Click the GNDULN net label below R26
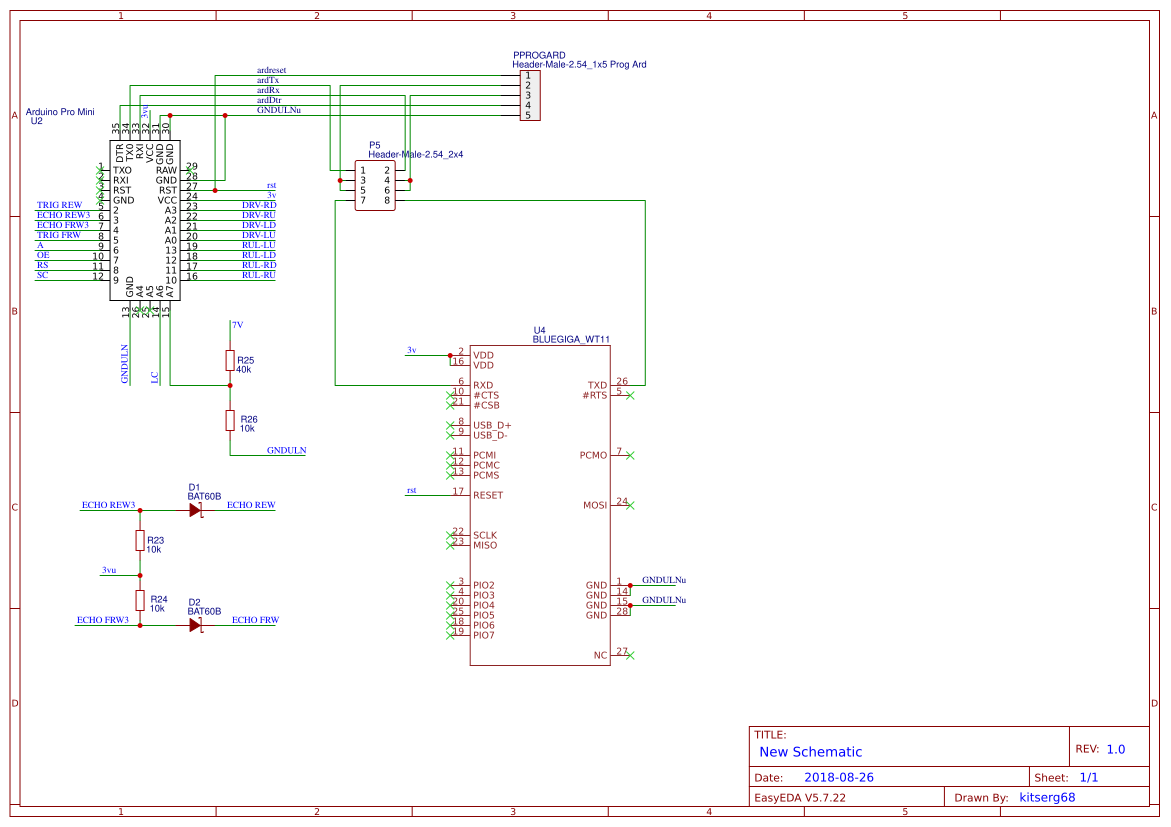The height and width of the screenshot is (827, 1171). click(287, 450)
